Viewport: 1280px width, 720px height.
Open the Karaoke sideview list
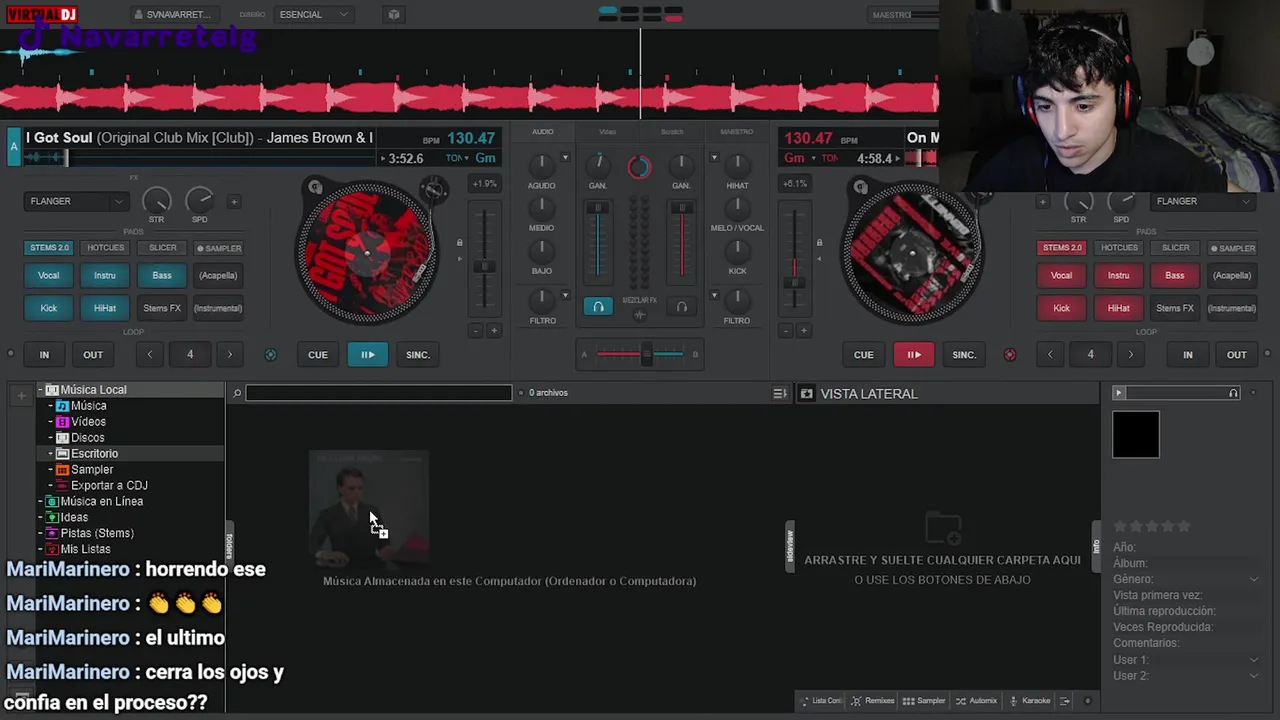click(1030, 701)
